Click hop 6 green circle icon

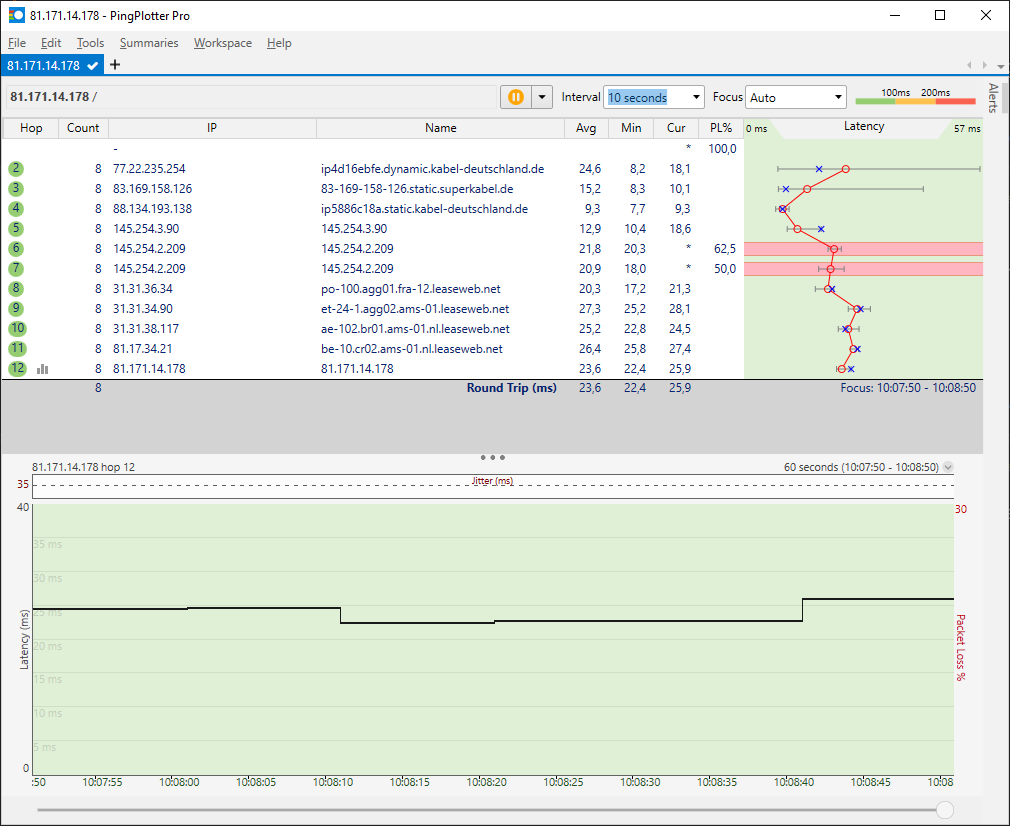click(16, 249)
